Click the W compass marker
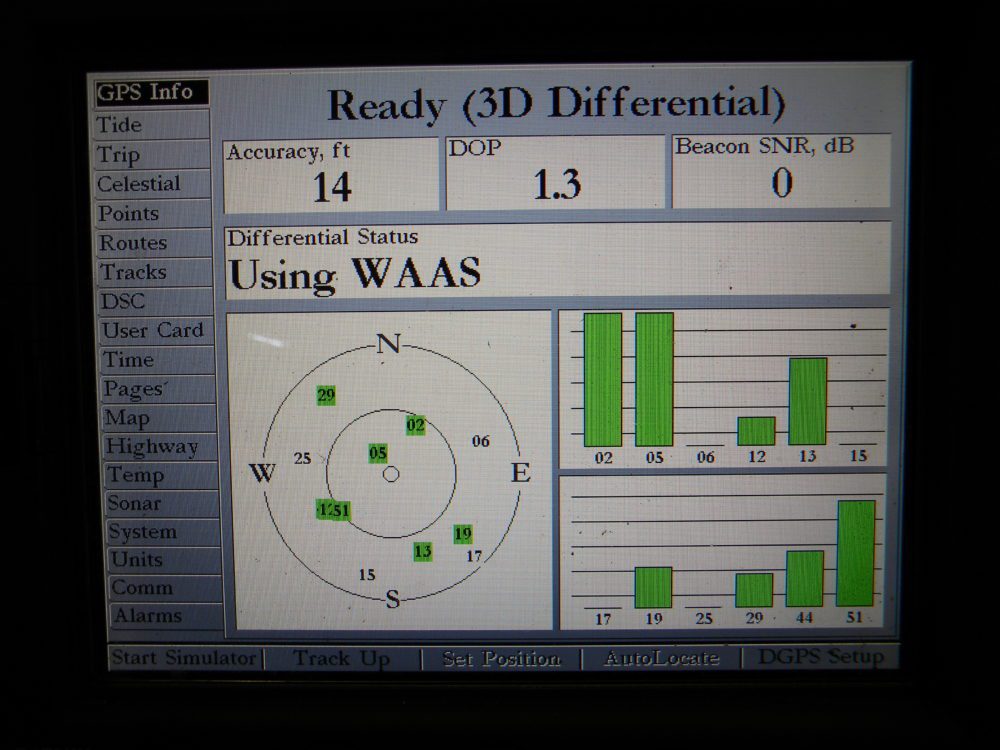1000x750 pixels. click(x=262, y=473)
